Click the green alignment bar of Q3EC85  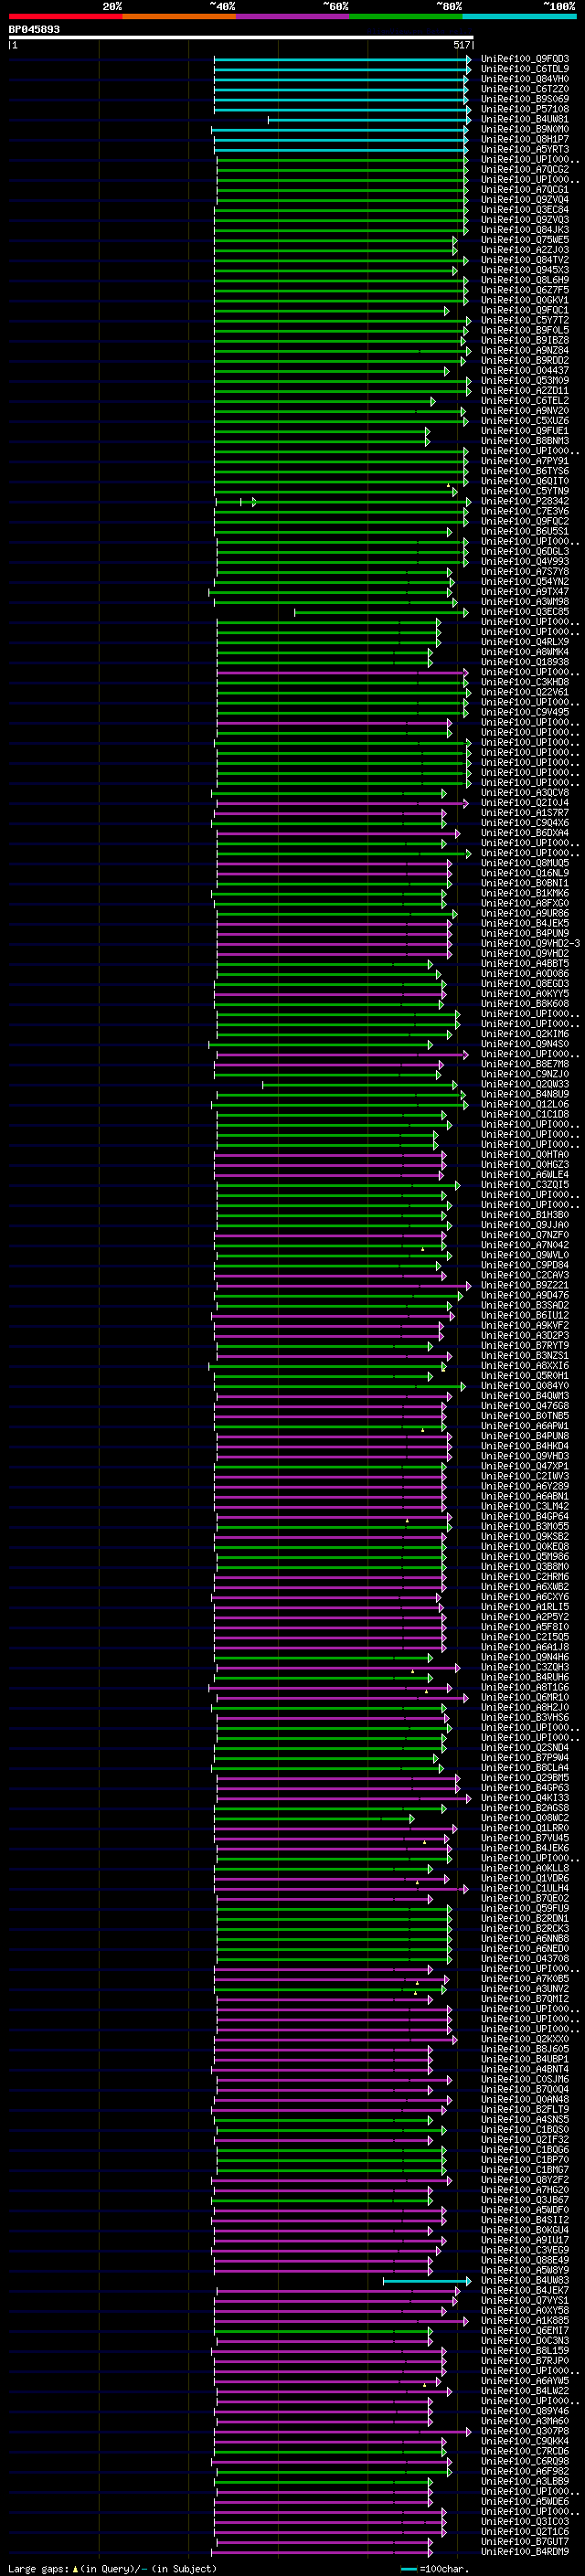coord(381,613)
